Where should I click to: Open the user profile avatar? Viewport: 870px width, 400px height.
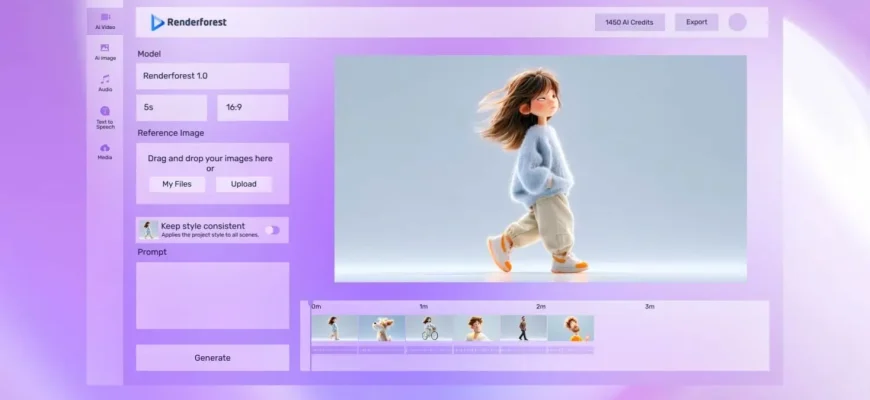(x=737, y=22)
